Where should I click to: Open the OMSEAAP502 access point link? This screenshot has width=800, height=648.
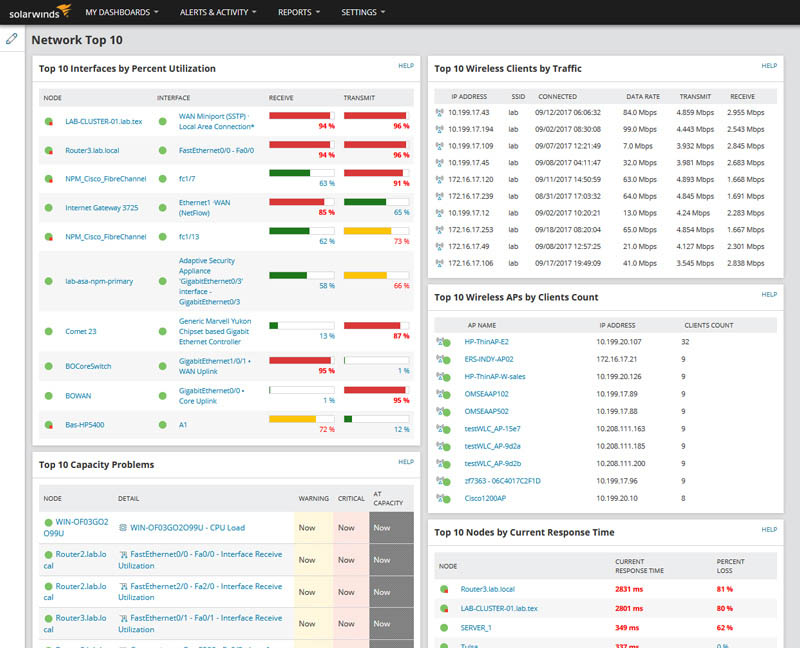coord(486,411)
